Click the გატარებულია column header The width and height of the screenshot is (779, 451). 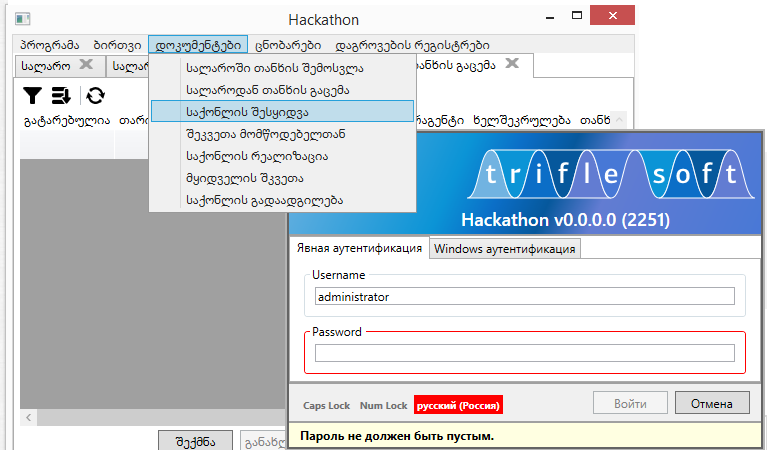coord(67,120)
